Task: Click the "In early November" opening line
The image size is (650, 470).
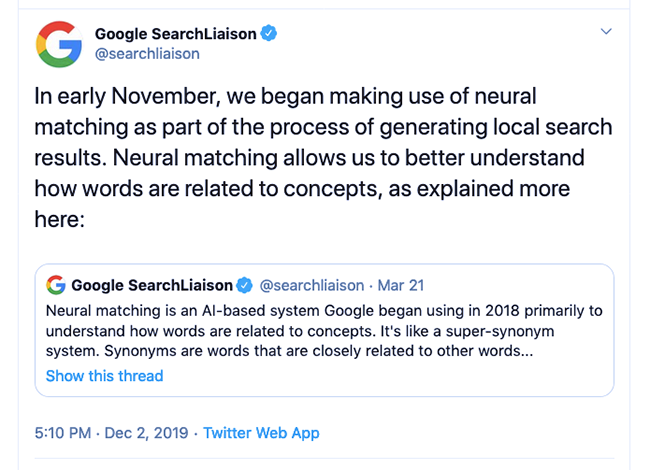Action: 127,96
